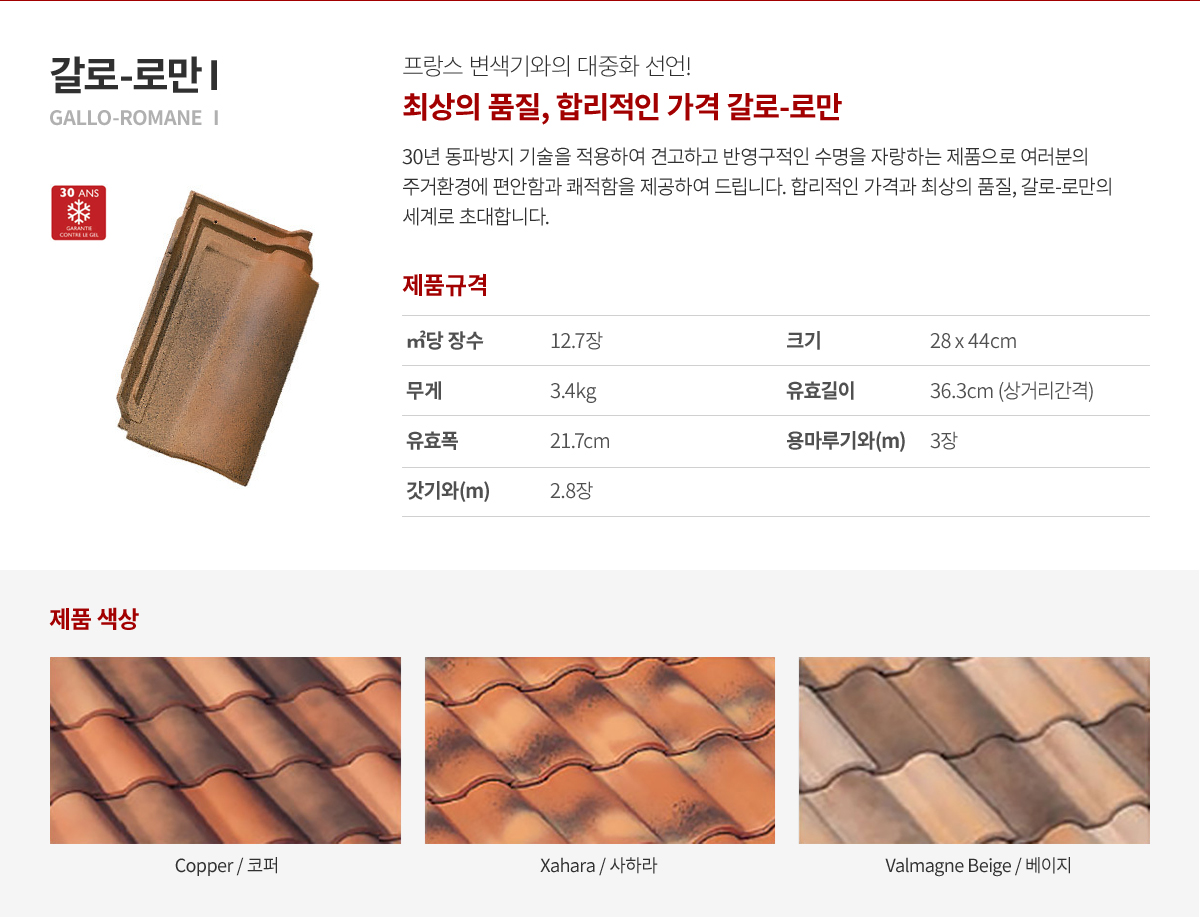
Task: Select the Xahara color tile thumbnail
Action: pyautogui.click(x=600, y=750)
